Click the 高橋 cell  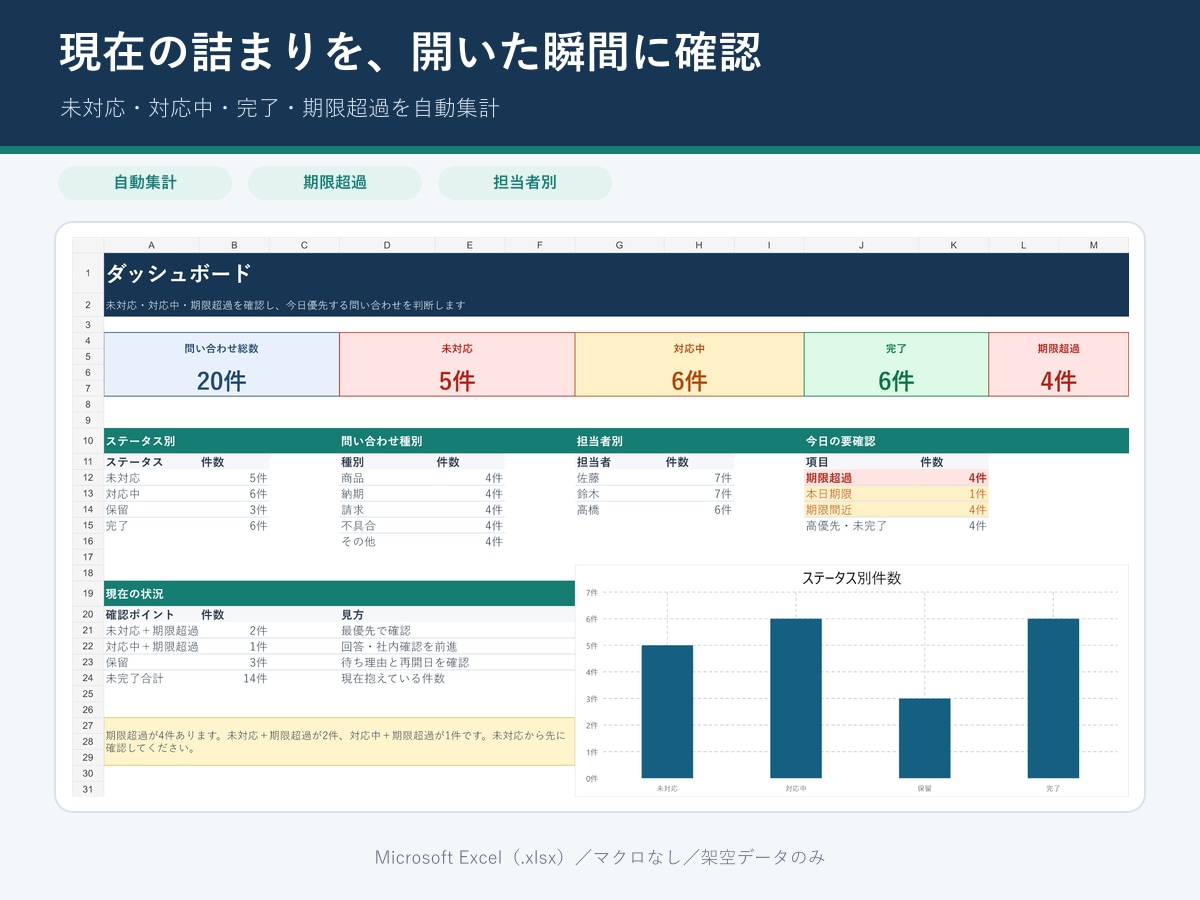pos(619,510)
